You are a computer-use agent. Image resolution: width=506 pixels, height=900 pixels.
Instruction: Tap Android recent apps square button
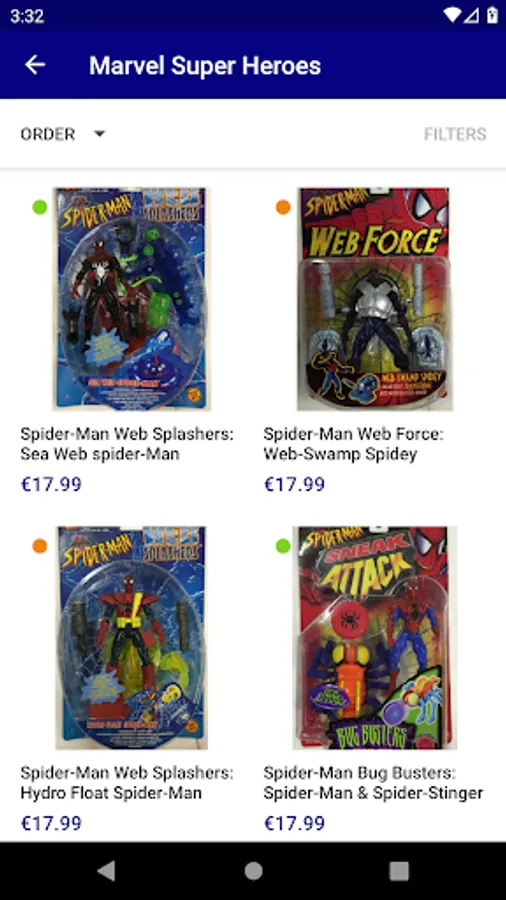tap(399, 871)
